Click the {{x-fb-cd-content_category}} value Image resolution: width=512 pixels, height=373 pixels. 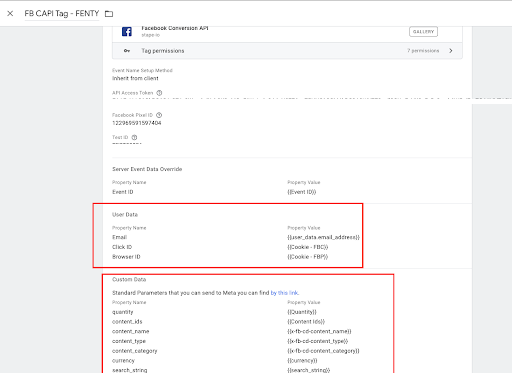tap(323, 351)
